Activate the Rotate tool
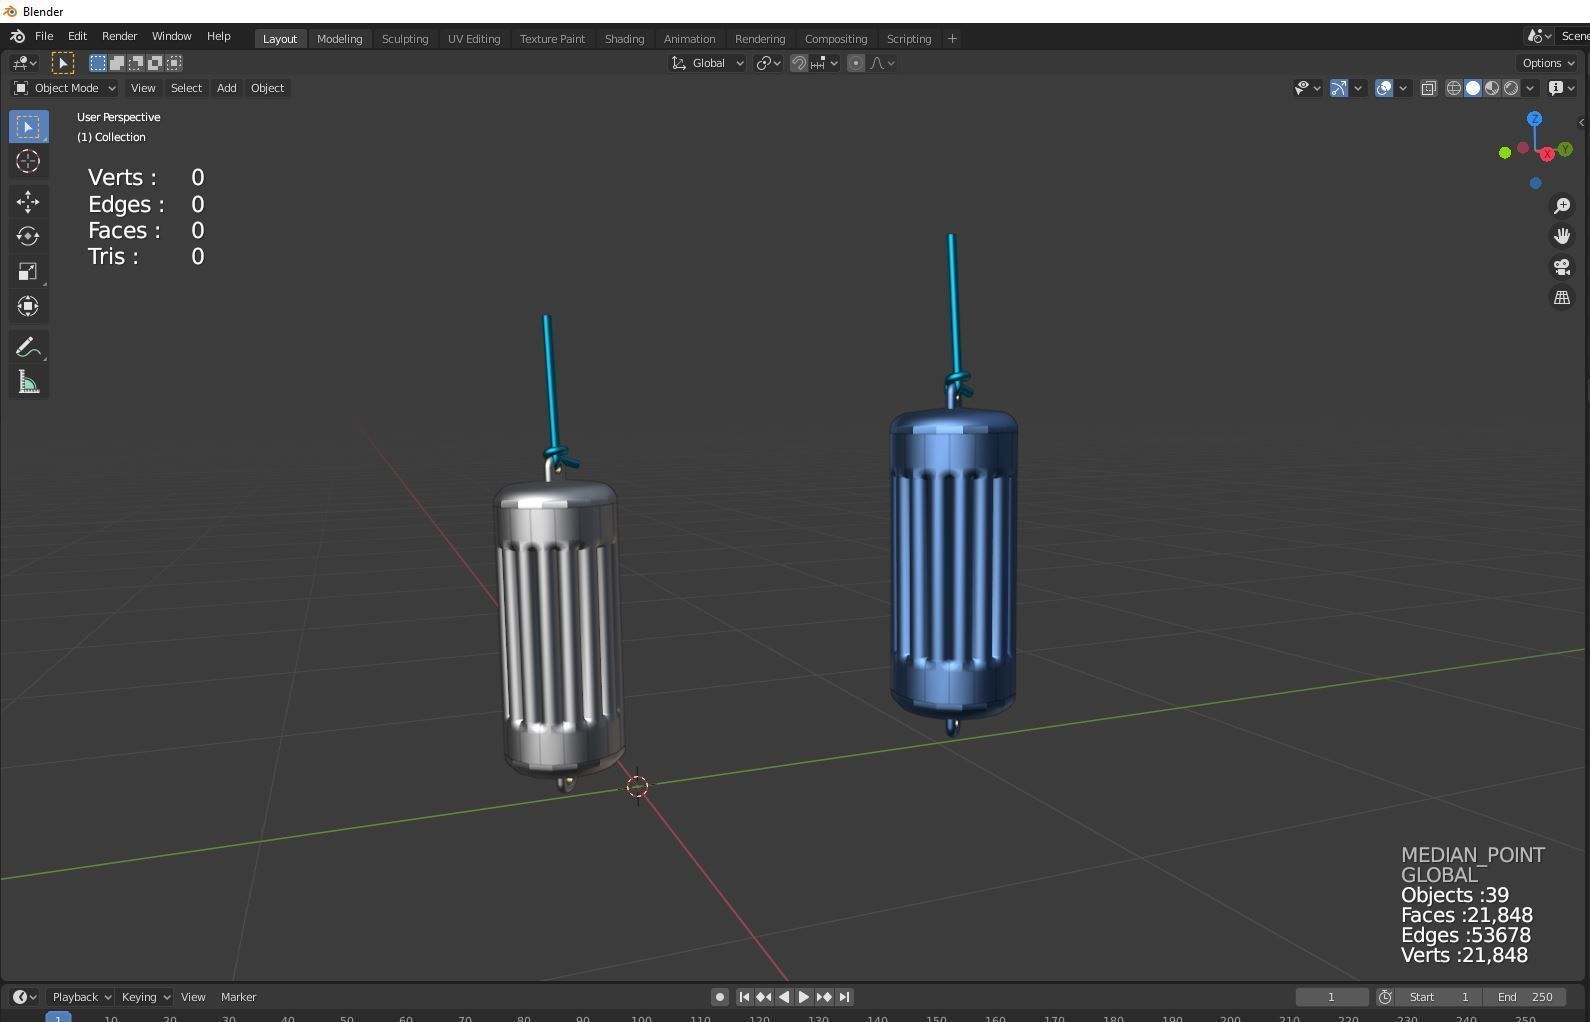The height and width of the screenshot is (1022, 1590). [x=28, y=236]
